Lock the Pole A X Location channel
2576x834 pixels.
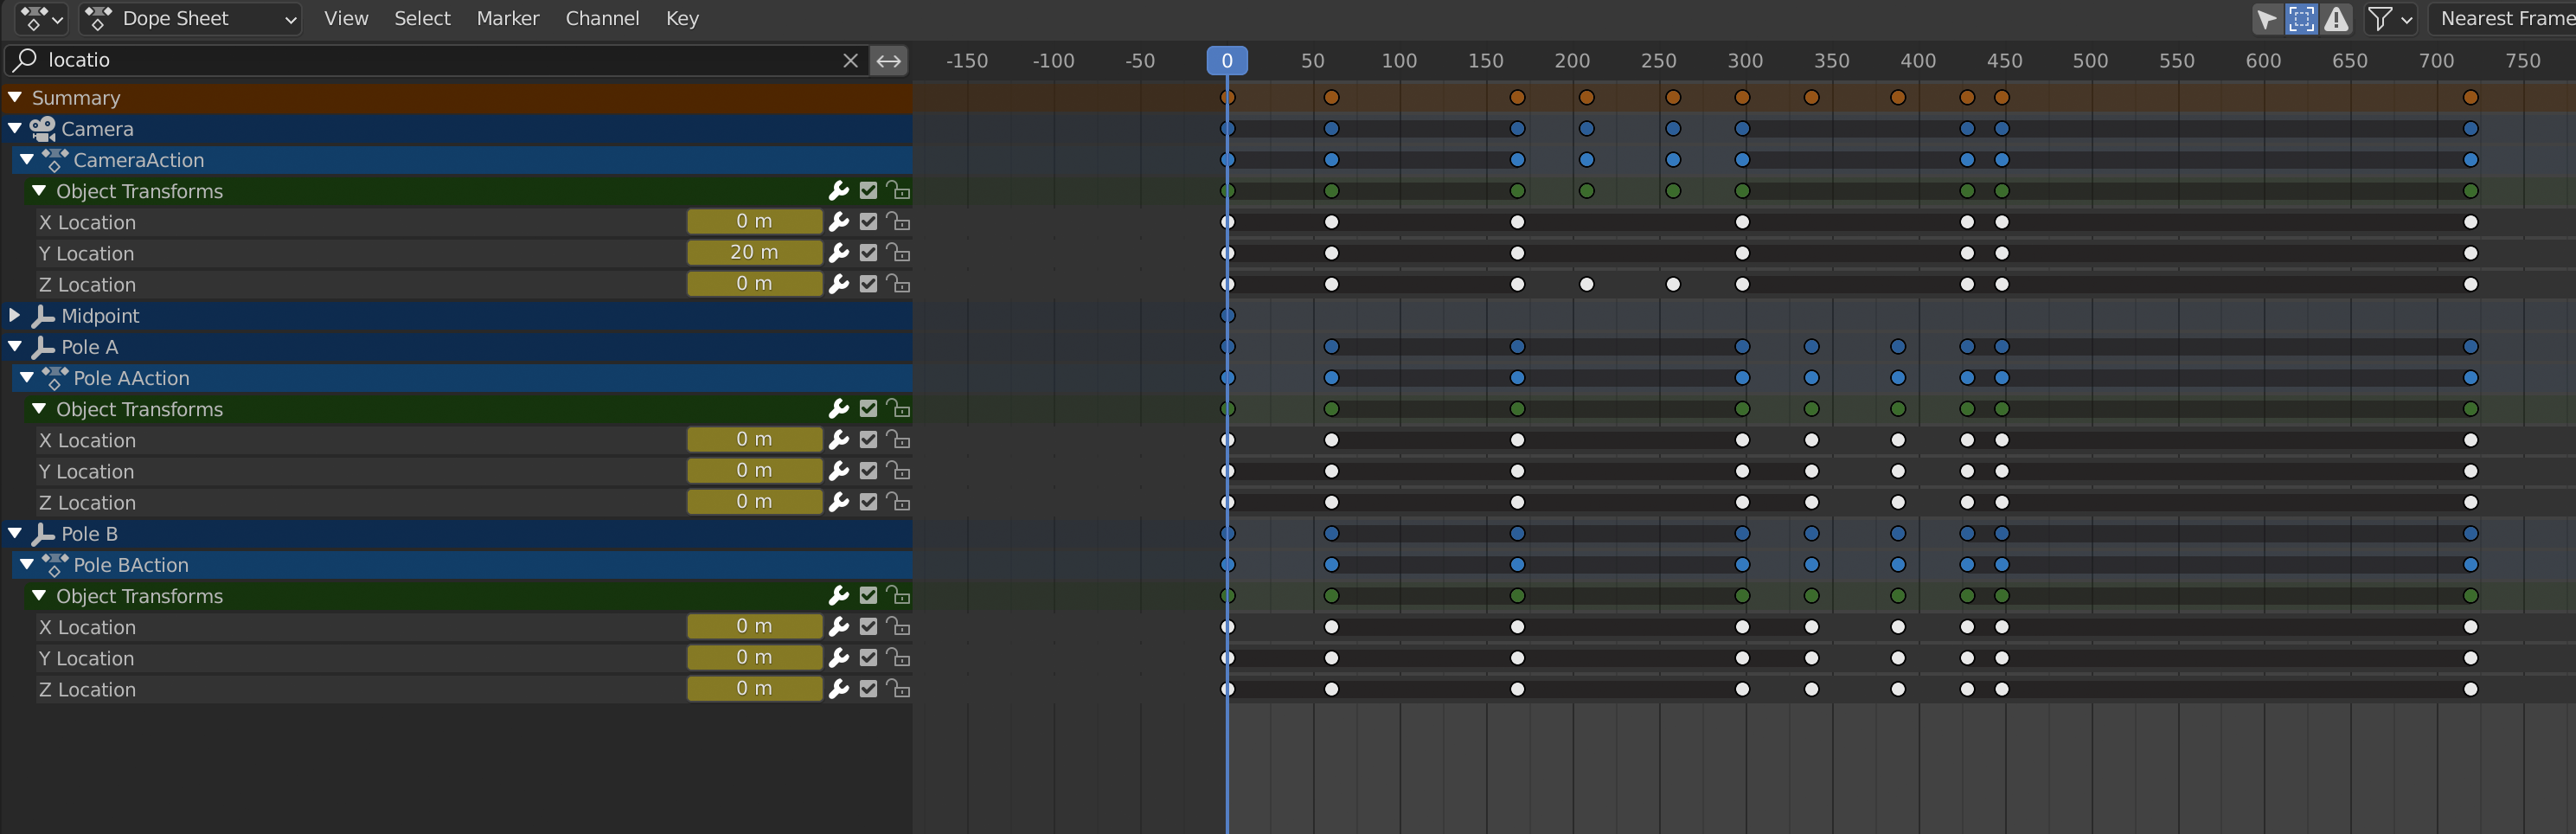pyautogui.click(x=898, y=440)
